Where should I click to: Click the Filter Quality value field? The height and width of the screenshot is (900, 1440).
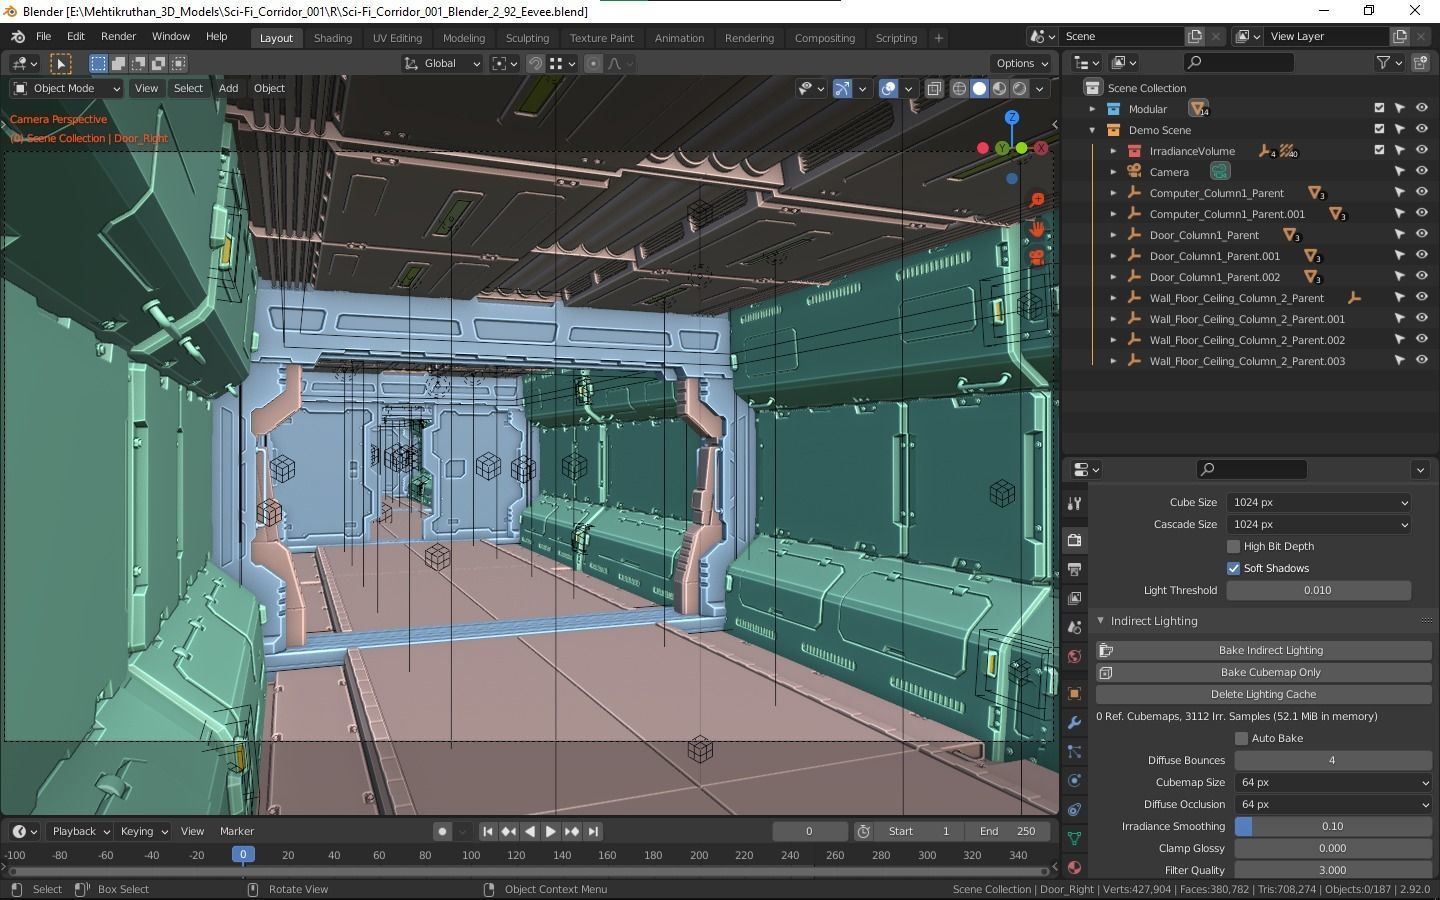1333,870
